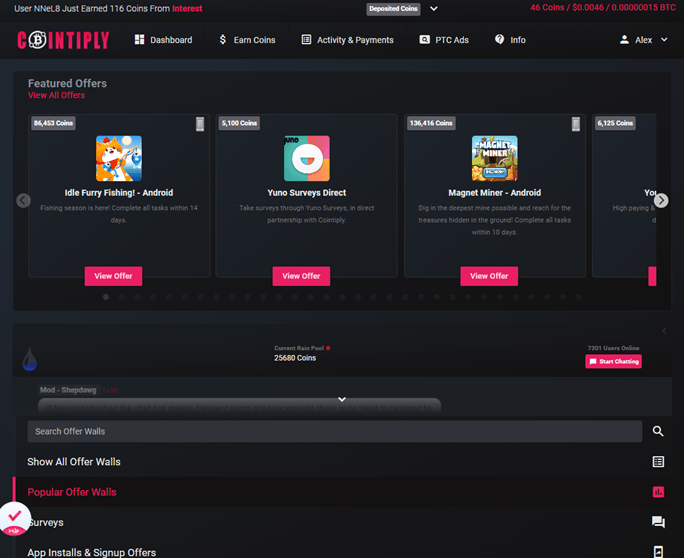Open the Deposited Coins dropdown chevron
This screenshot has height=558, width=684.
(x=434, y=9)
